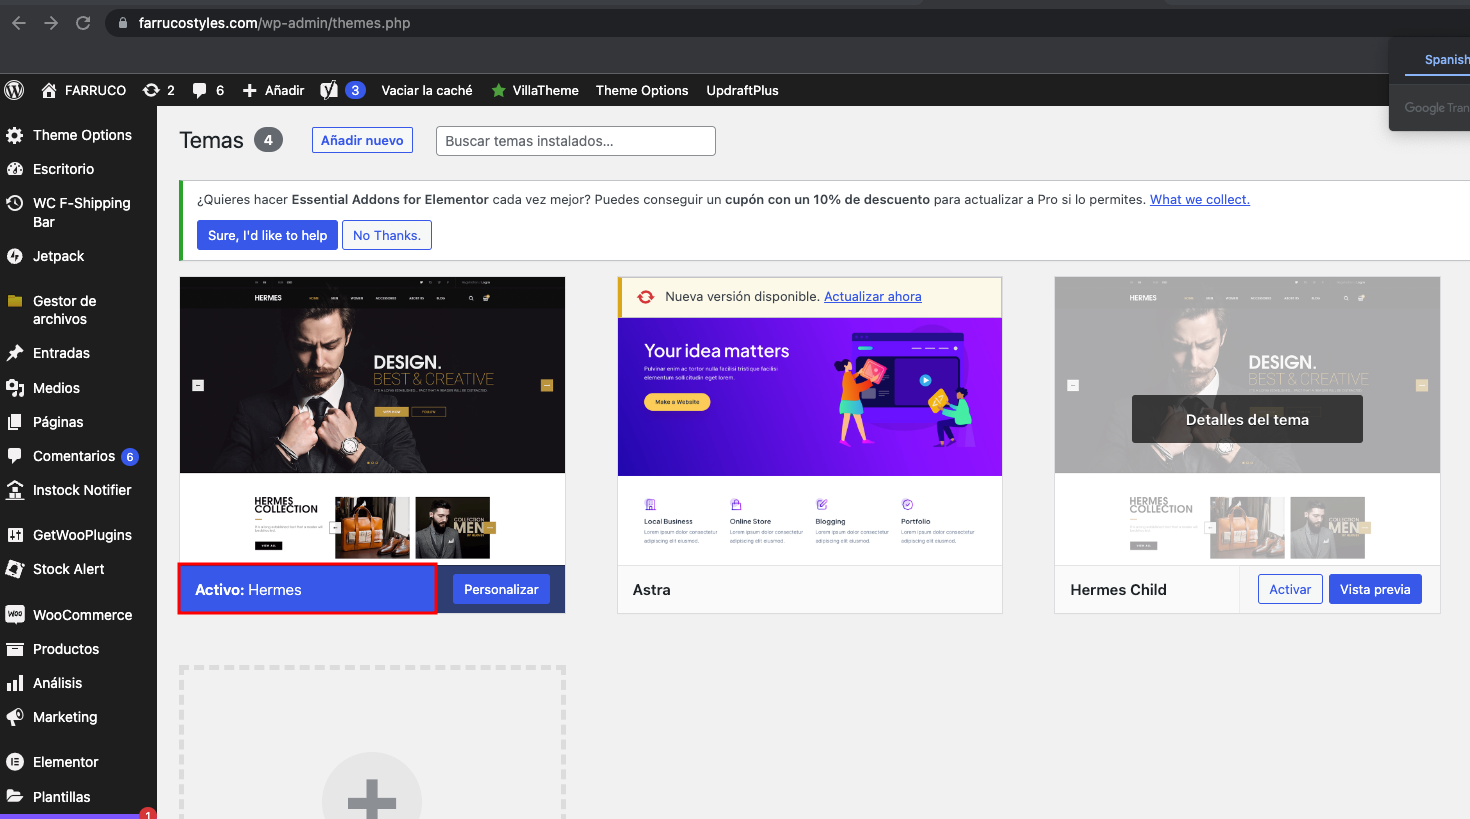
Task: Click the Plantillas folder icon in the sidebar
Action: tap(15, 797)
